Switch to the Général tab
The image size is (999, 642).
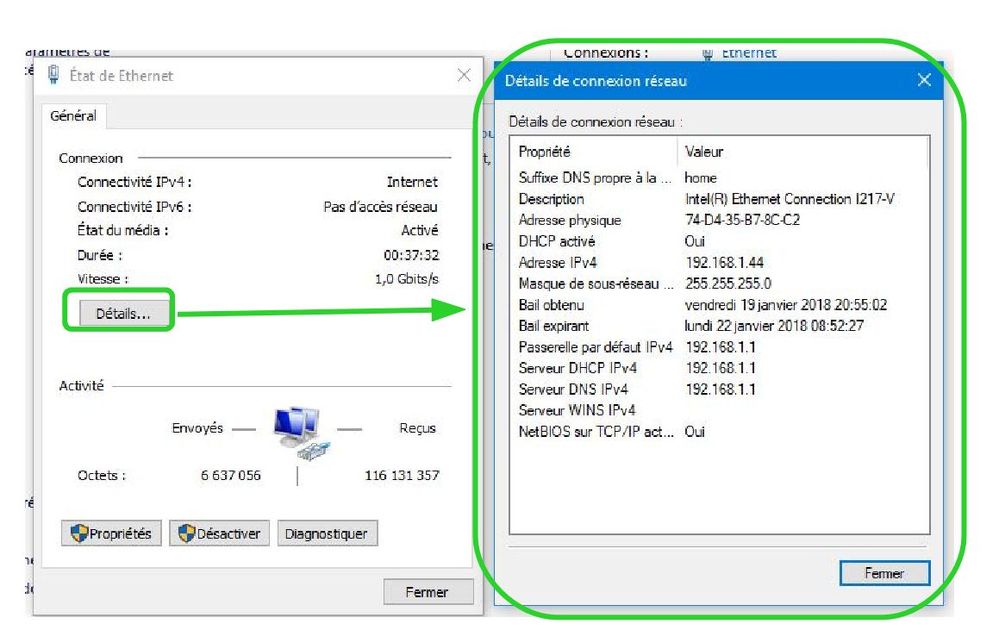[73, 116]
